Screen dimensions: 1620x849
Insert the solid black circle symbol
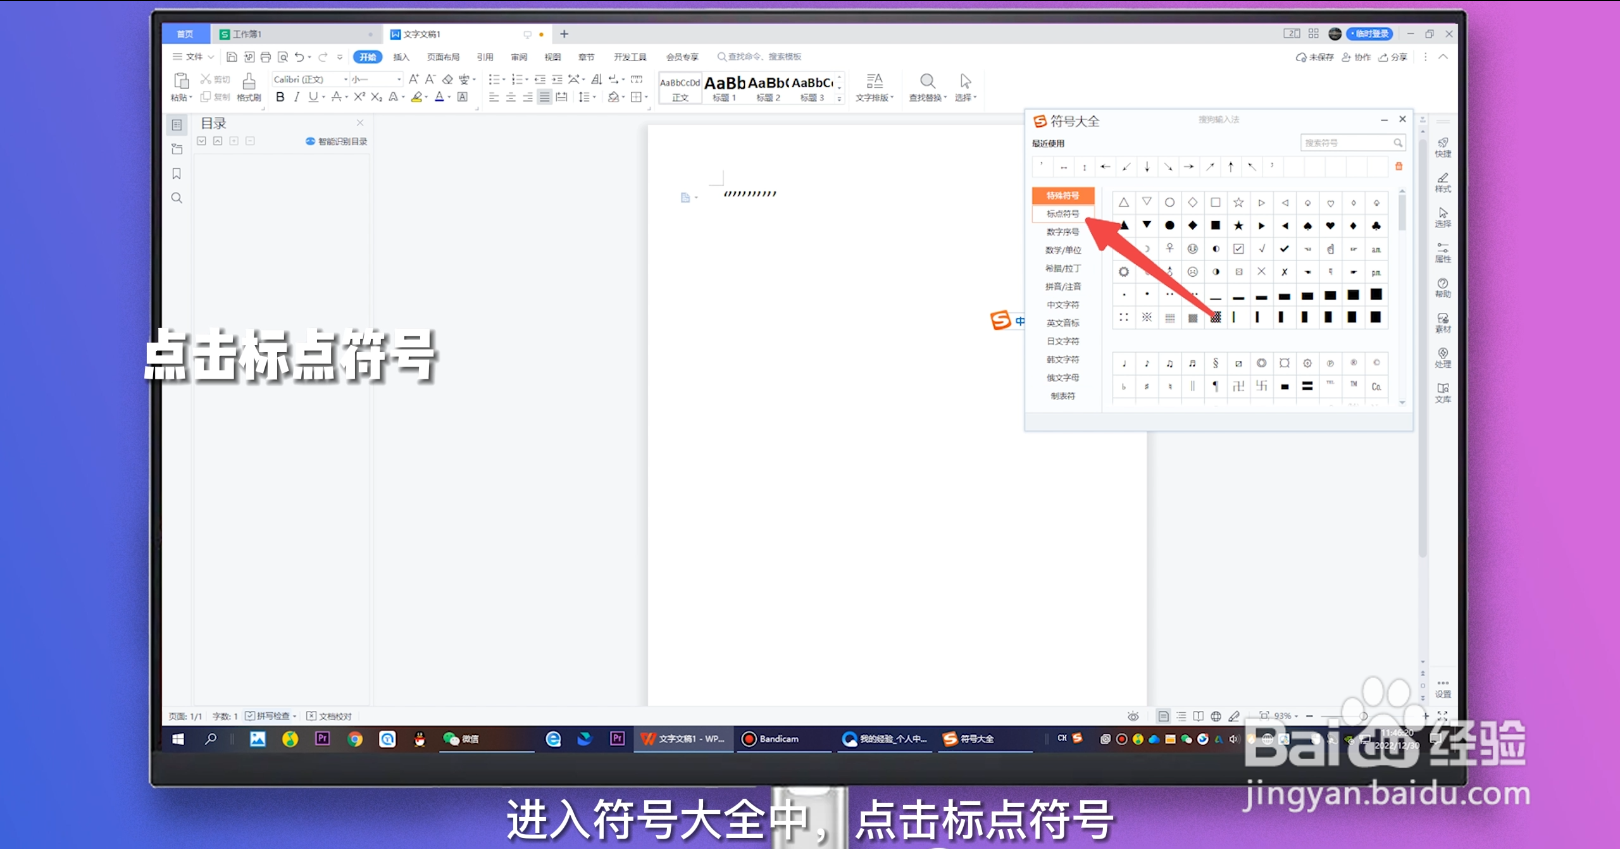1169,226
